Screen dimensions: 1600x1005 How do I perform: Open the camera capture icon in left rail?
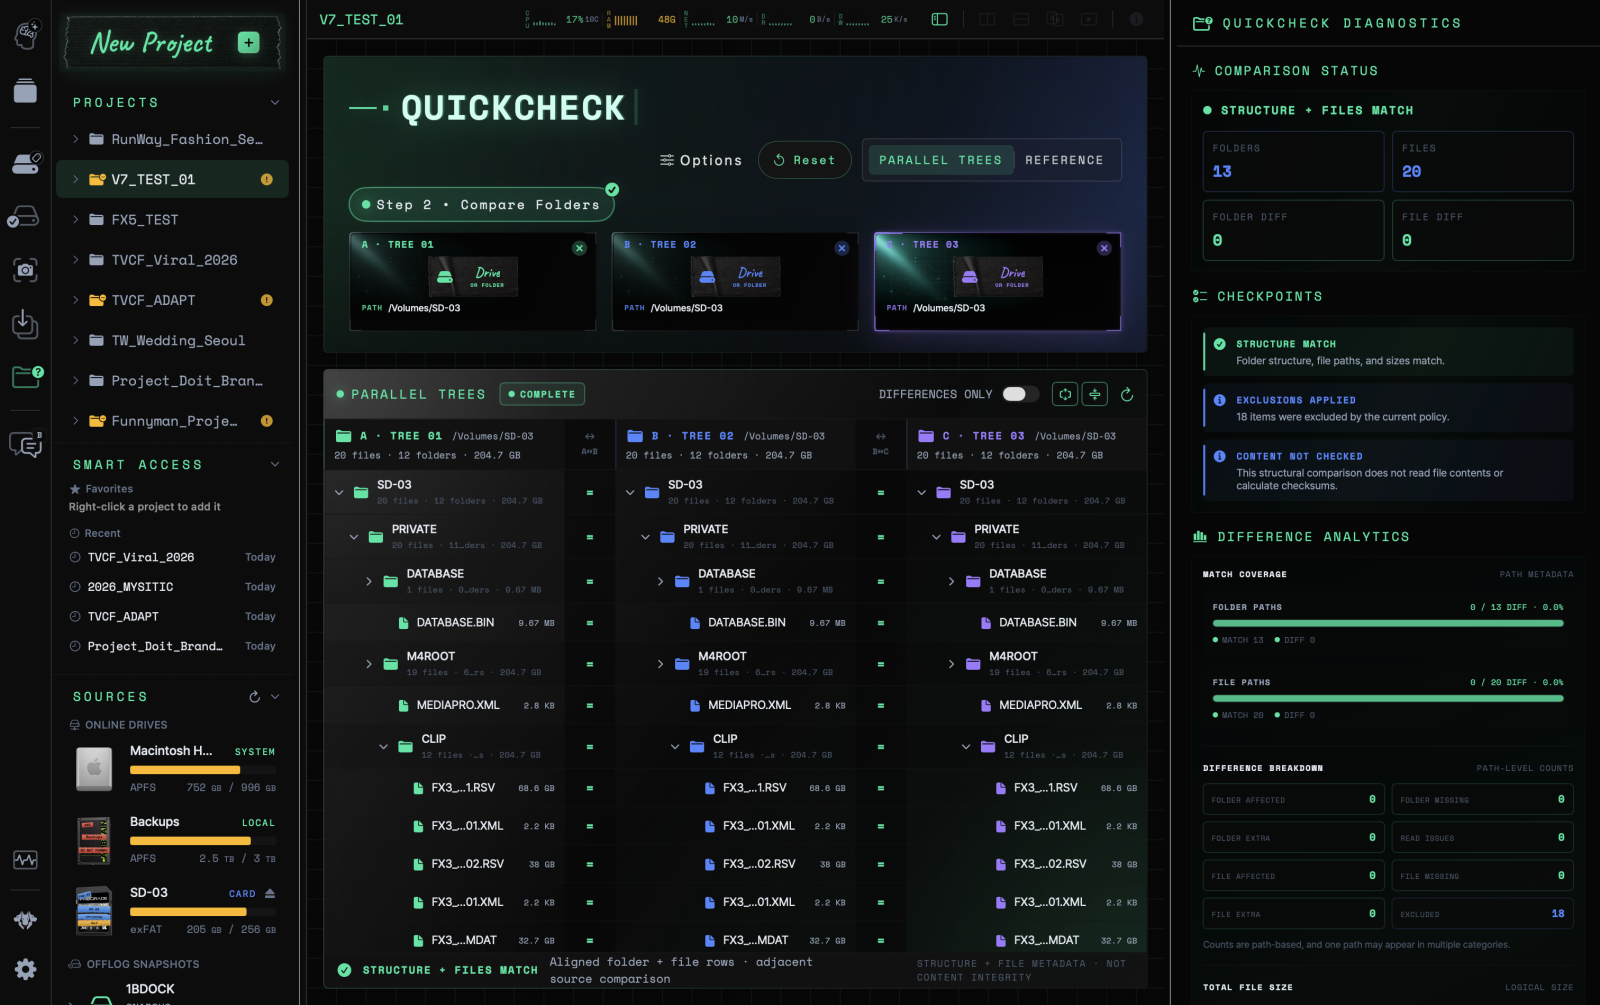(25, 270)
